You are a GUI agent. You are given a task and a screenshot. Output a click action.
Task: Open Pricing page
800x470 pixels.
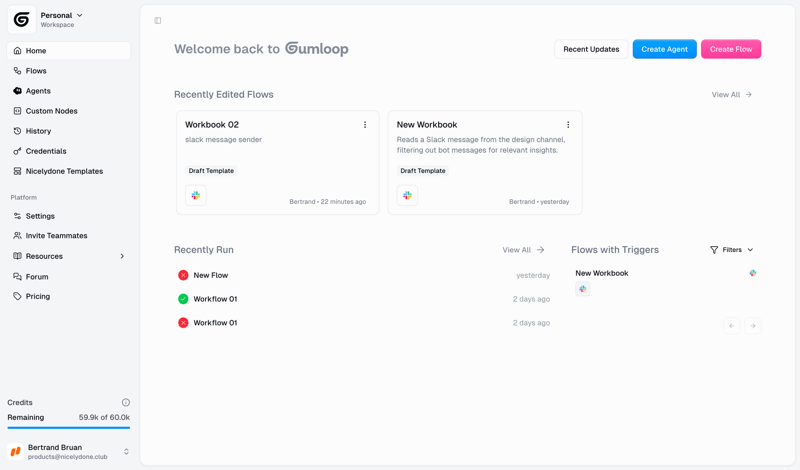coord(68,296)
